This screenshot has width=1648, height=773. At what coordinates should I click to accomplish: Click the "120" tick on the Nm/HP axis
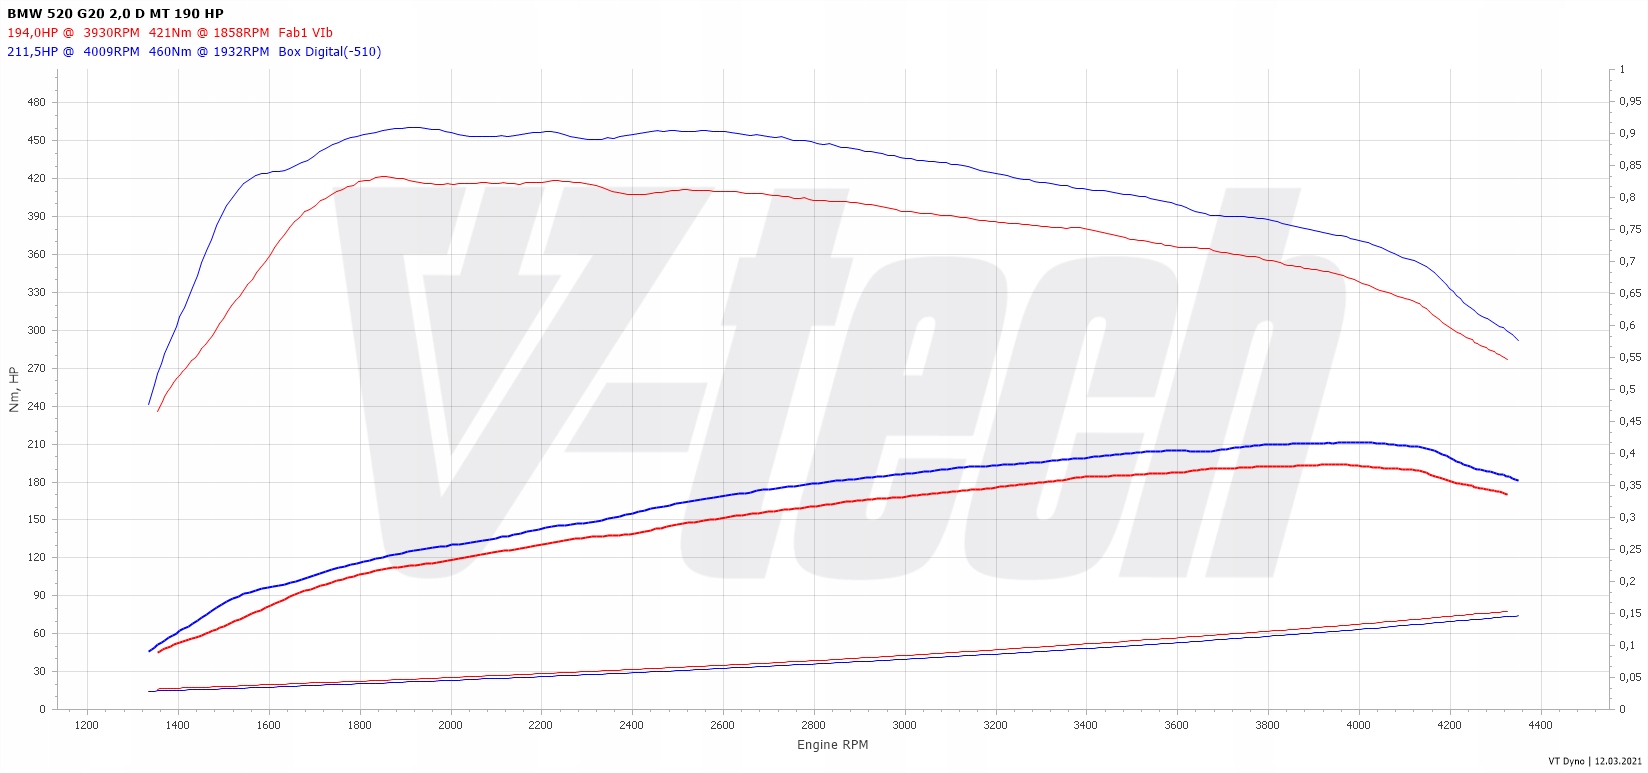click(37, 557)
